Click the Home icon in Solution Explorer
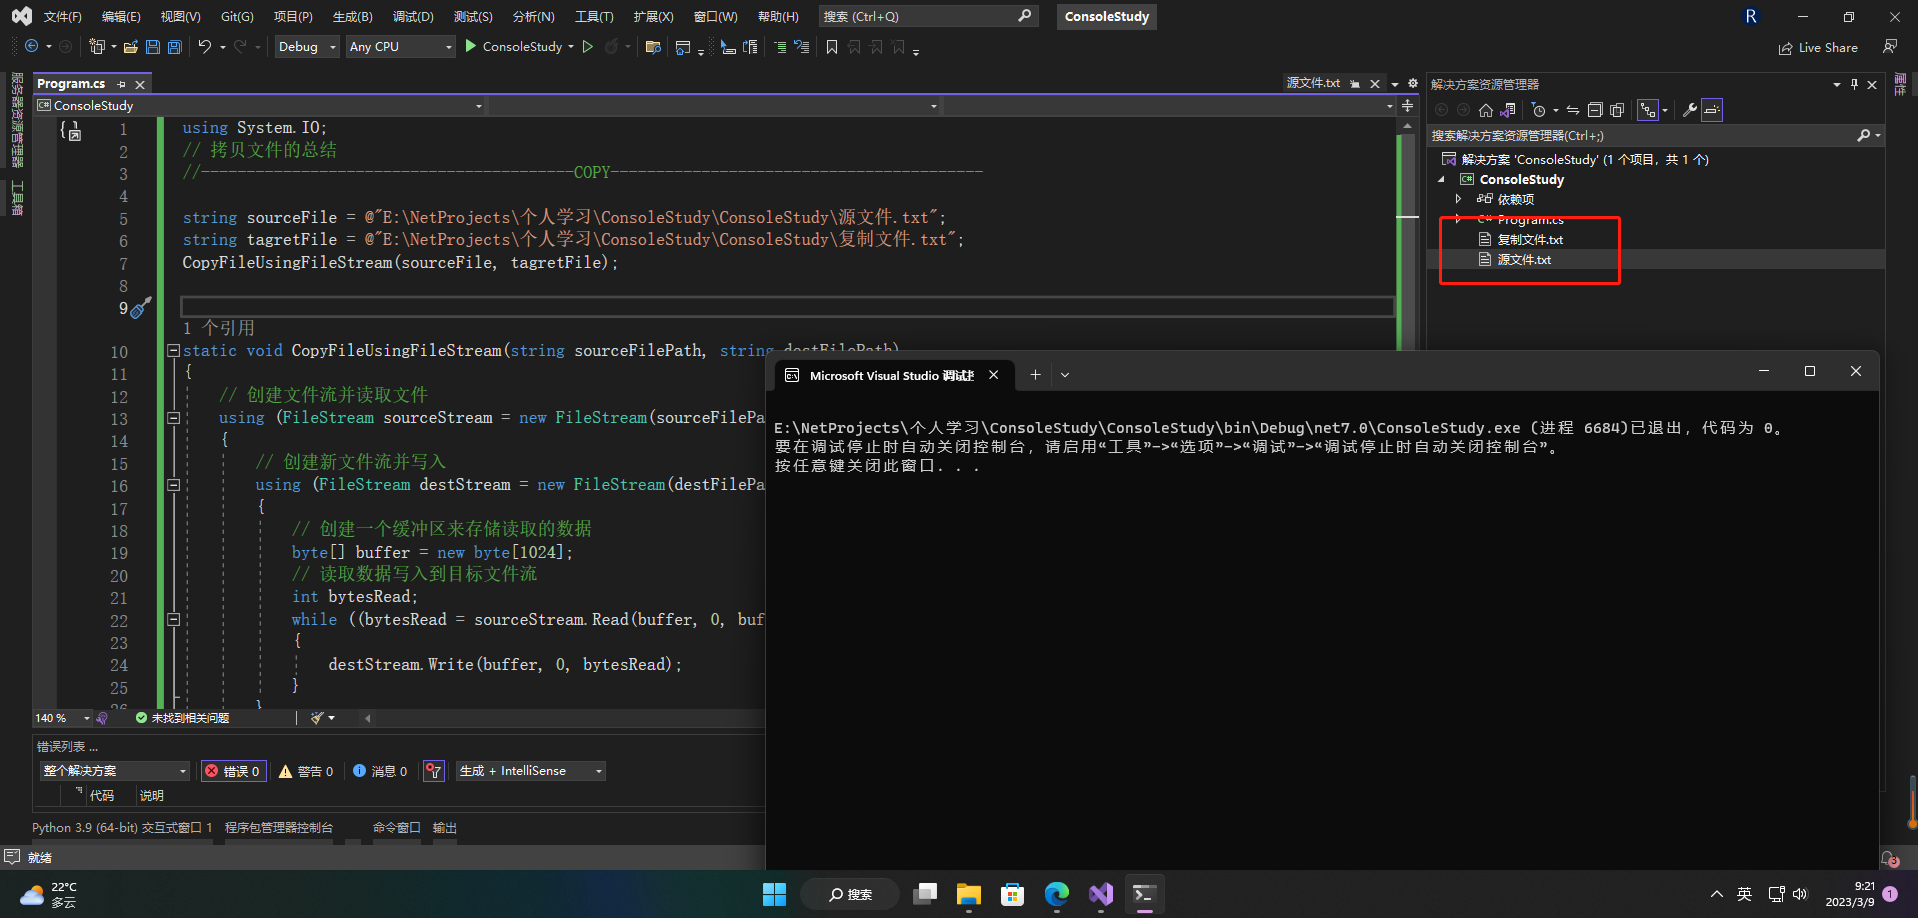 click(x=1486, y=110)
